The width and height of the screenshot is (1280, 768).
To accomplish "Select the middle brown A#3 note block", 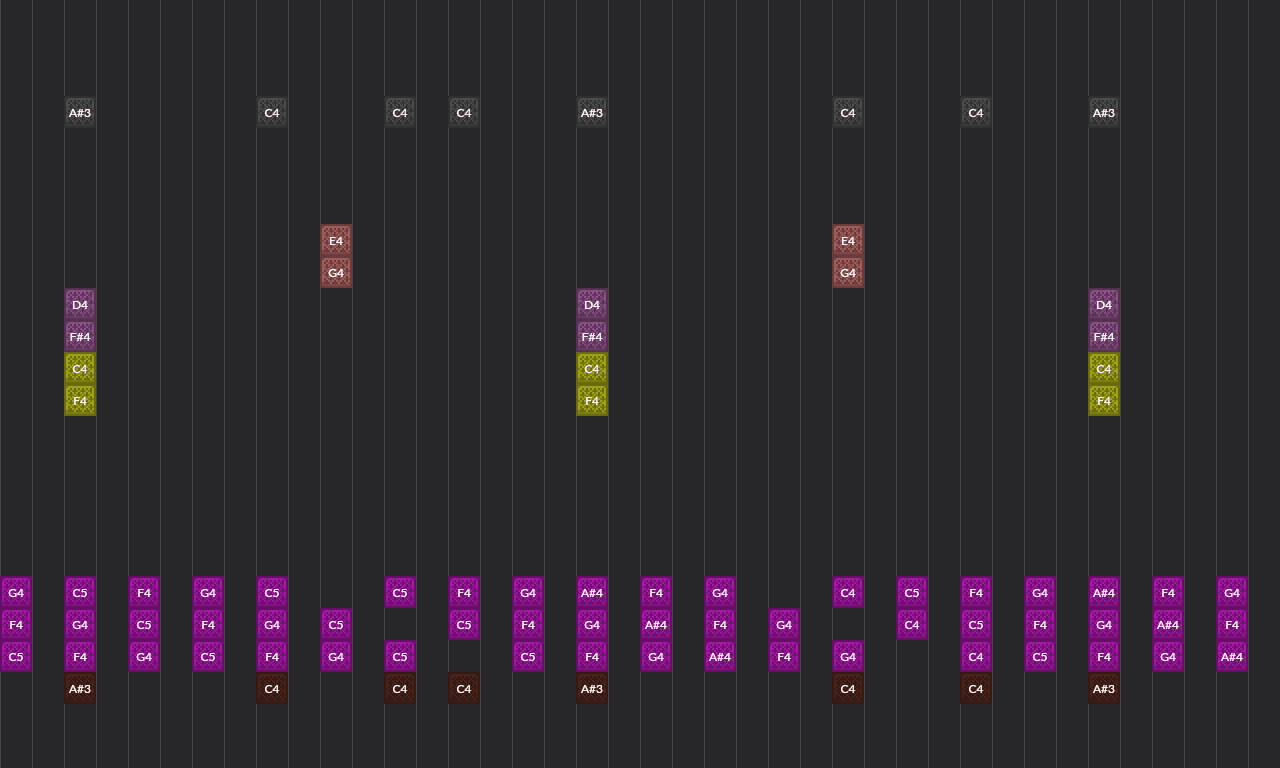I will (x=592, y=689).
